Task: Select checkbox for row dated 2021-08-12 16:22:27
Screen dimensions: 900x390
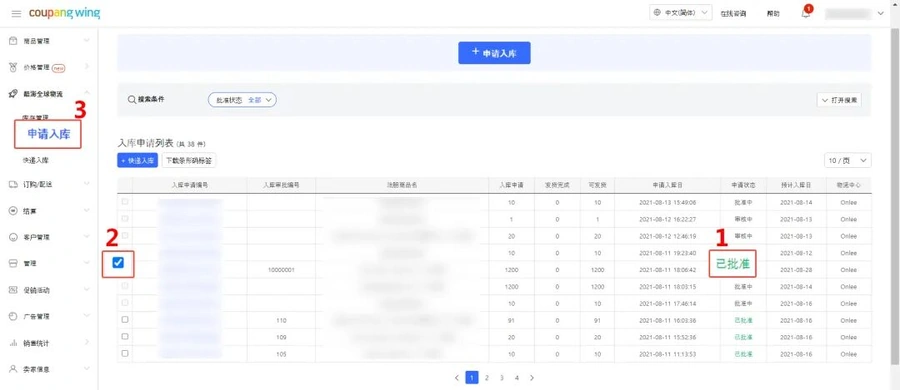Action: click(125, 219)
